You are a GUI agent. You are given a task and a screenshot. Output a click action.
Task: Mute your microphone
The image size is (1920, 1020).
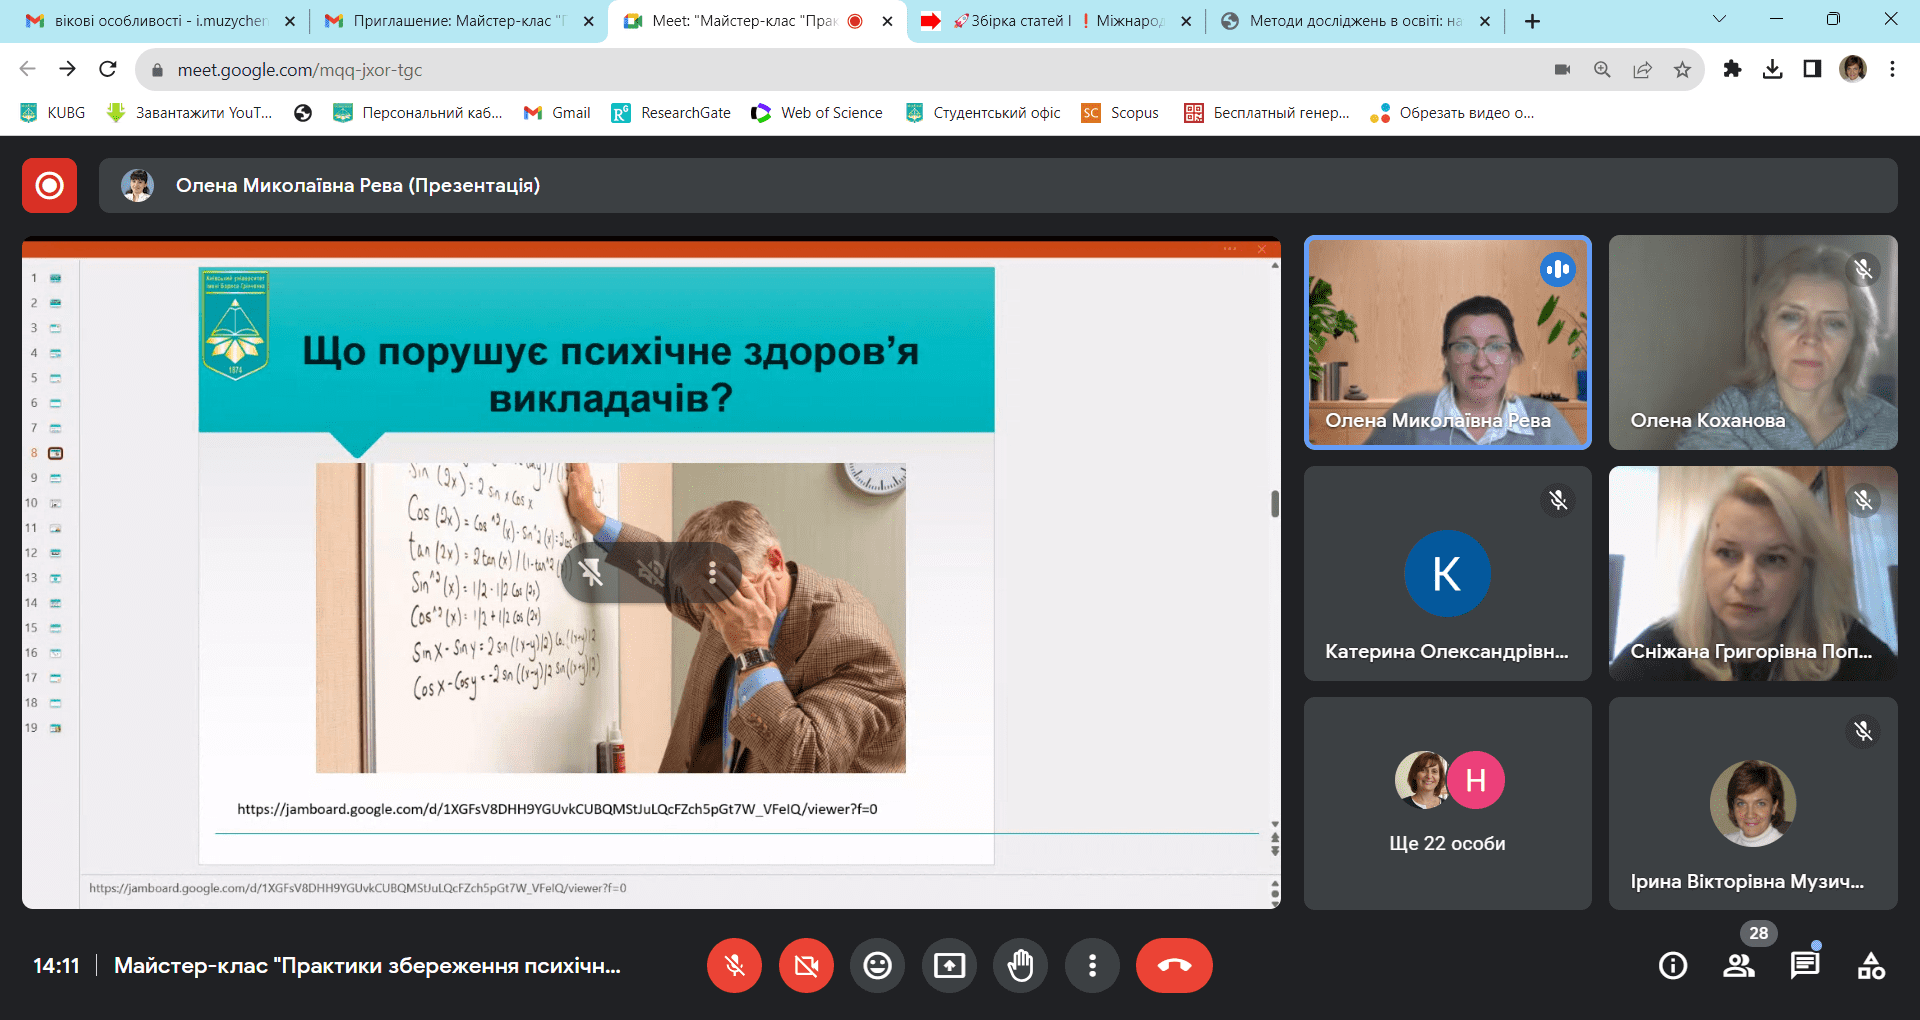coord(734,965)
